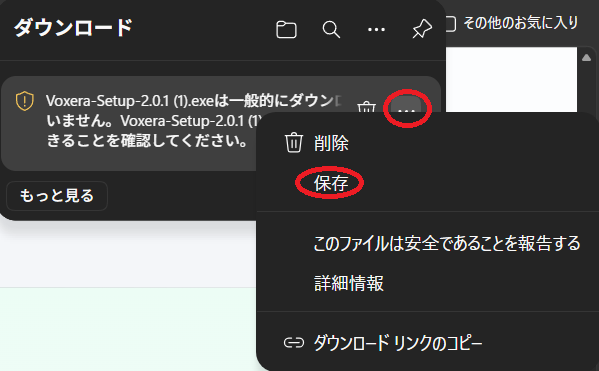This screenshot has width=599, height=371.
Task: Open 詳細情報 from the context menu
Action: [427, 283]
